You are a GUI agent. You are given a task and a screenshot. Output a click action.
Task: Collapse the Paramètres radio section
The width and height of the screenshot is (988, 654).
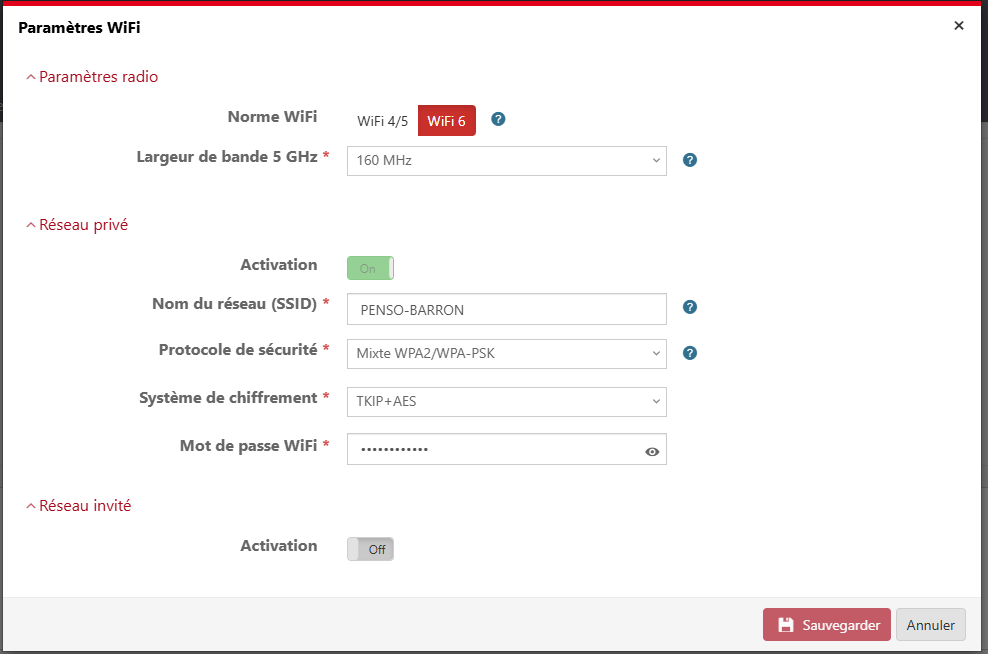[x=92, y=77]
